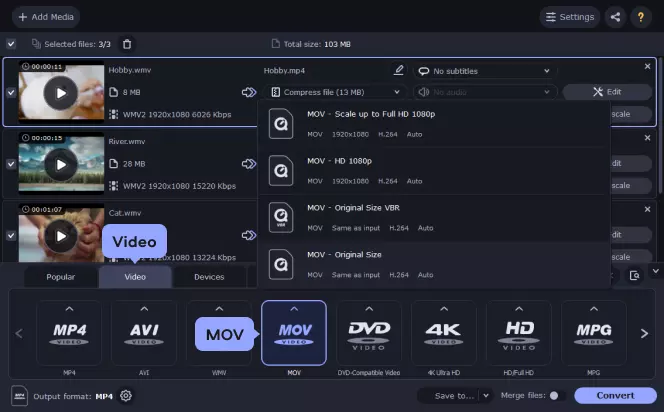664x412 pixels.
Task: Choose the 4K Ultra HD format icon
Action: [x=444, y=333]
